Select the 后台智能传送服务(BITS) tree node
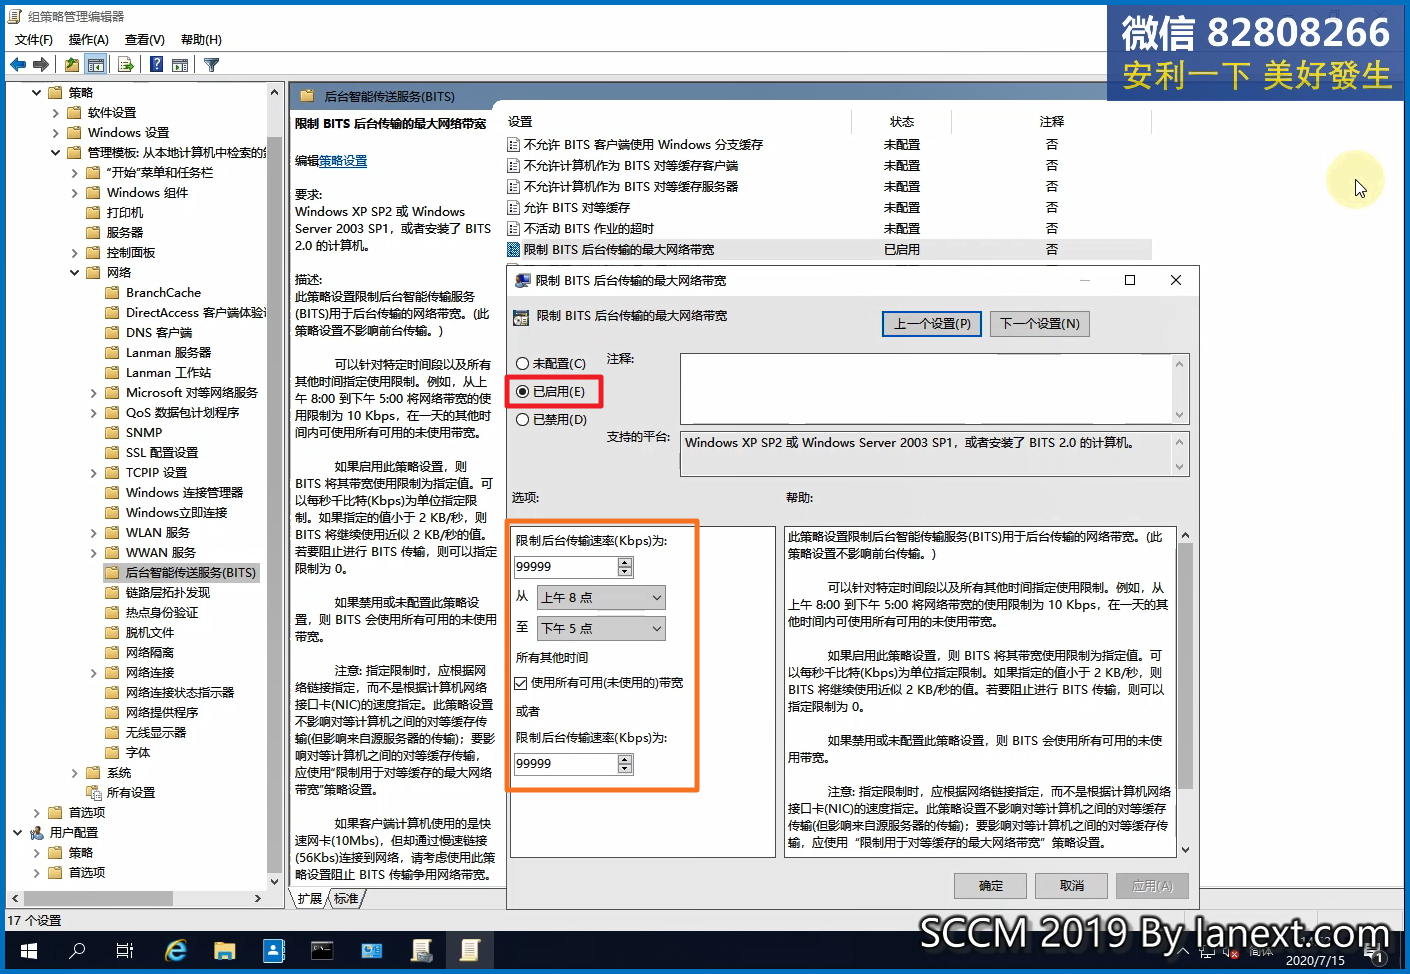The image size is (1410, 974). pos(190,572)
